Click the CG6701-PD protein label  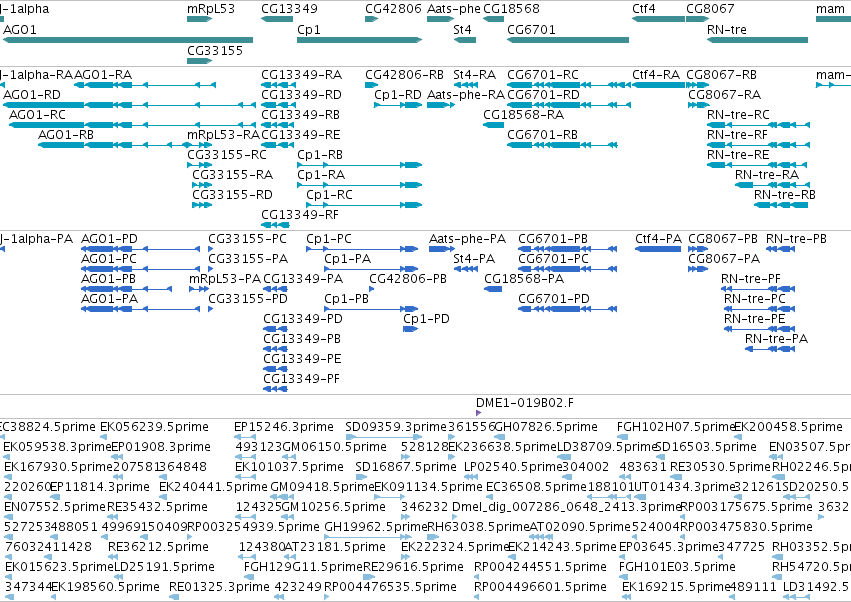coord(554,299)
